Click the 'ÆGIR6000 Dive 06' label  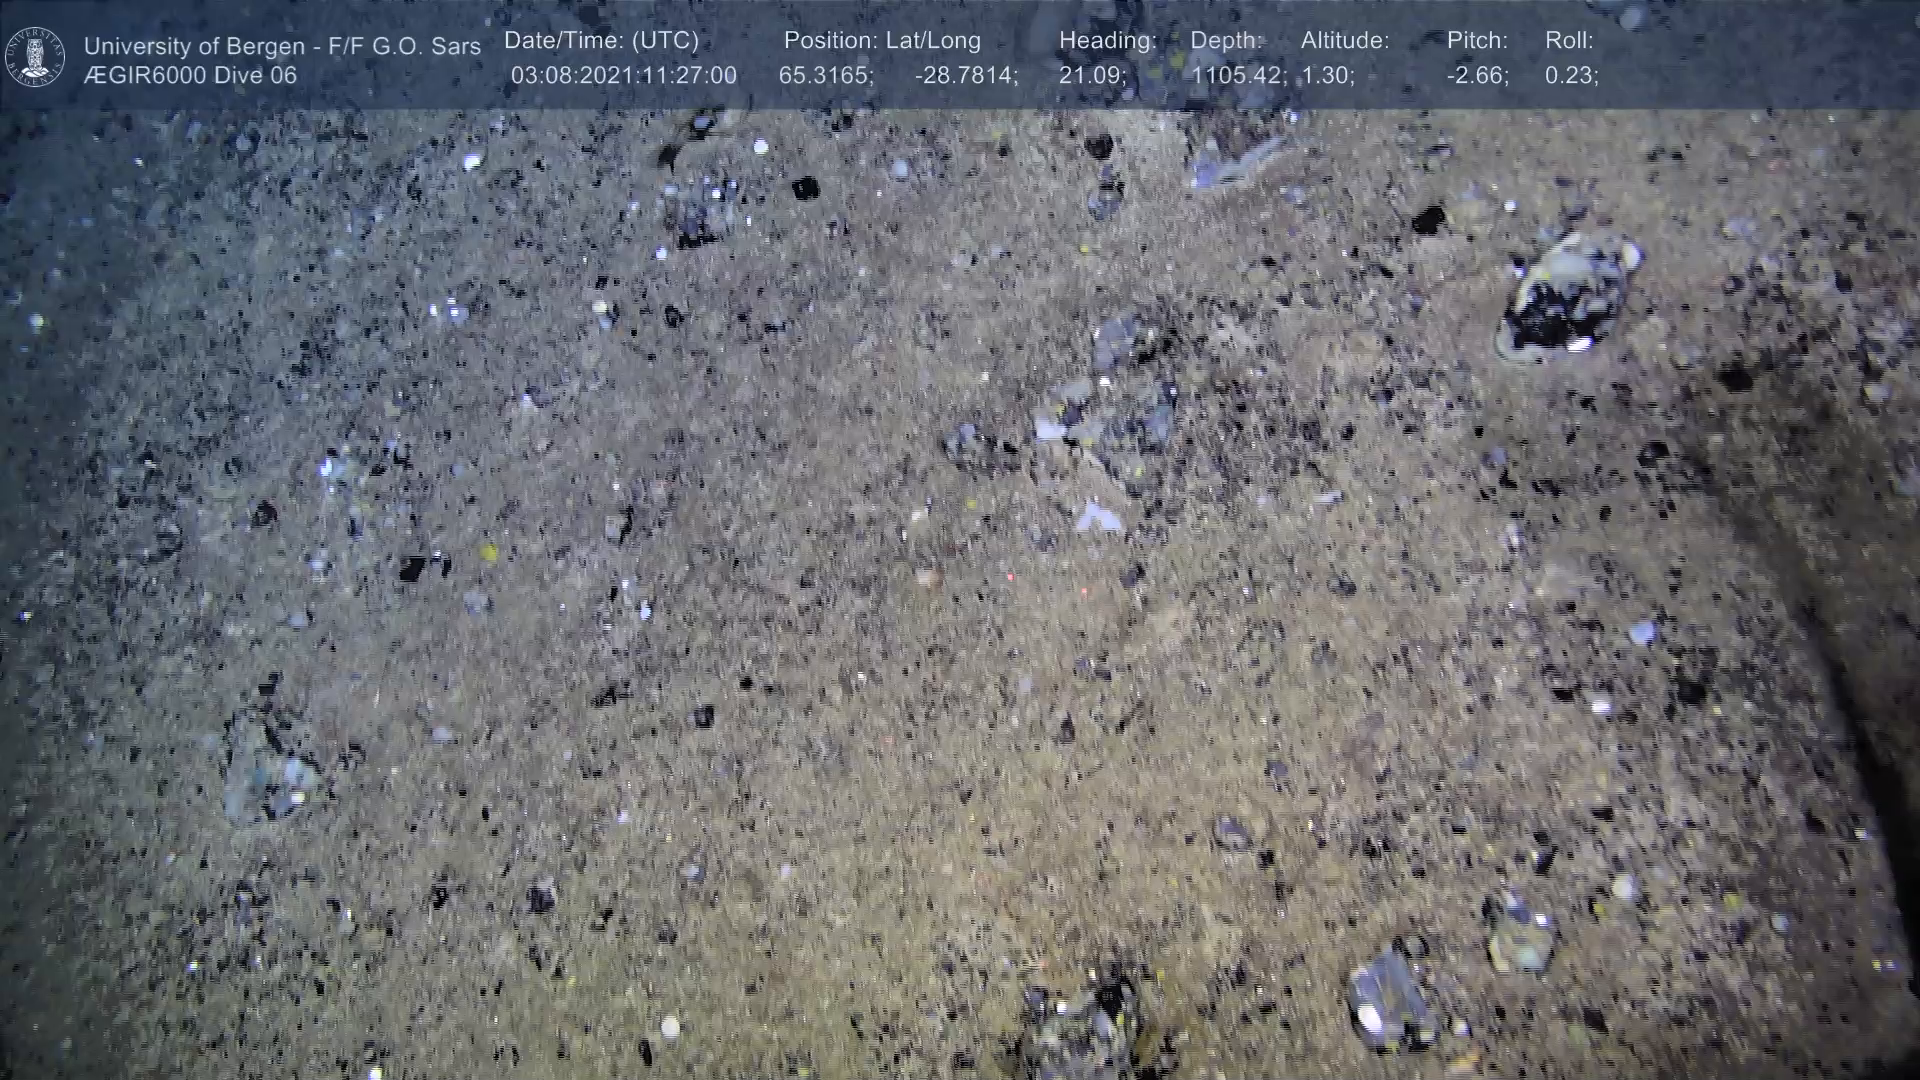click(190, 76)
